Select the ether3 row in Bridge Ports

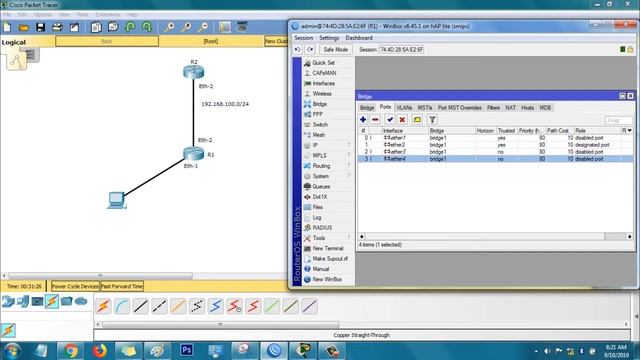click(x=495, y=152)
